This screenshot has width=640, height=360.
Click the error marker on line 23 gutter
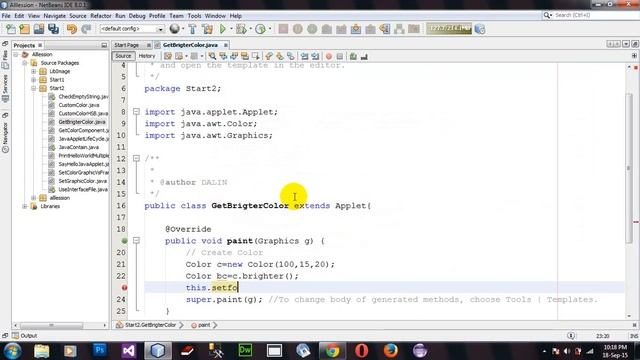tap(124, 288)
